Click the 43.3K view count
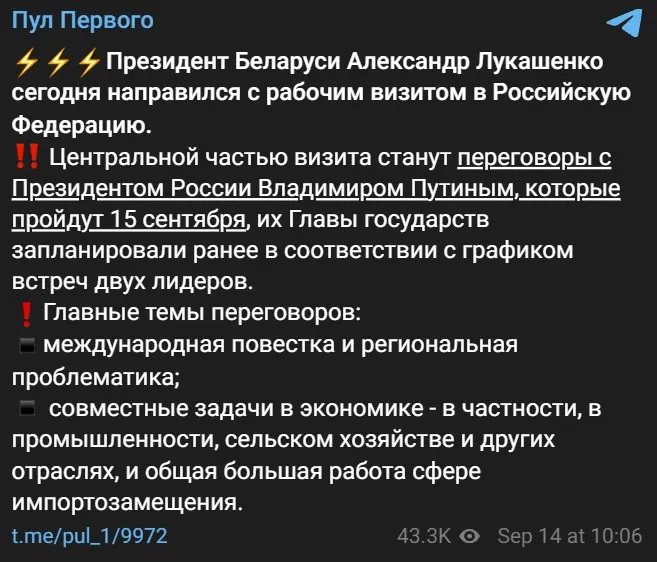The image size is (657, 562). (x=424, y=536)
